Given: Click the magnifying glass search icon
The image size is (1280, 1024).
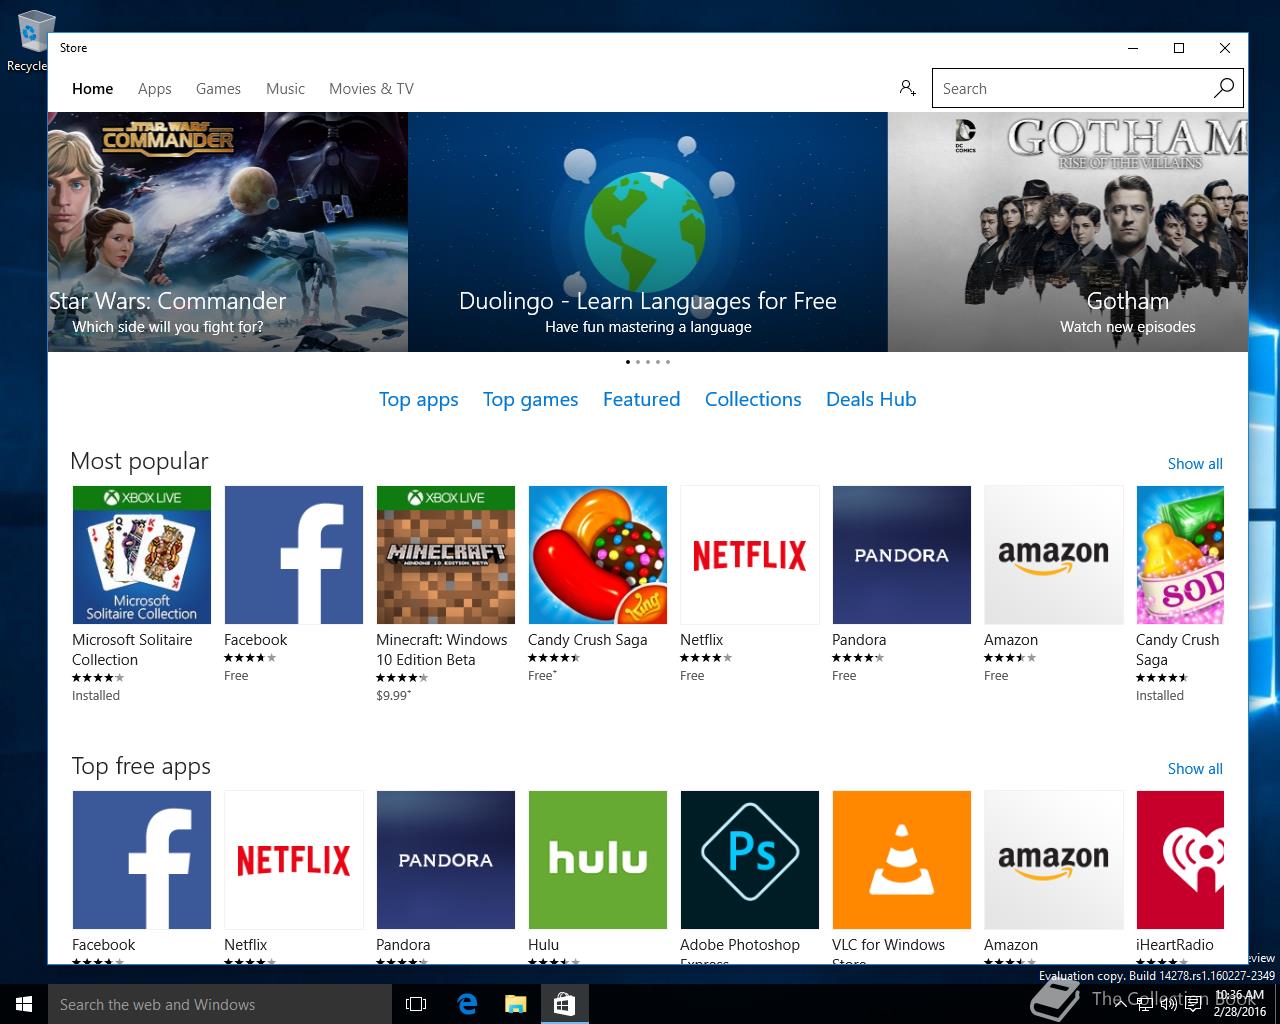Looking at the screenshot, I should (x=1224, y=88).
